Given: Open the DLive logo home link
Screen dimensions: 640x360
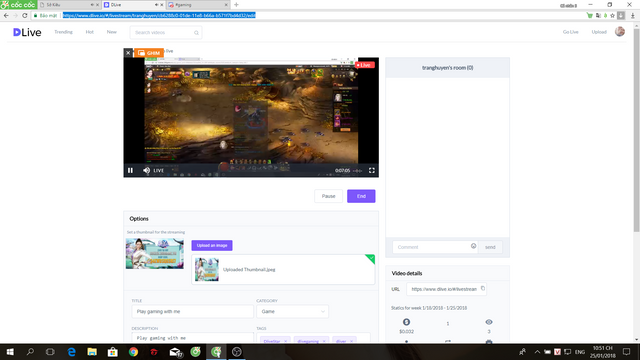Looking at the screenshot, I should [x=27, y=32].
